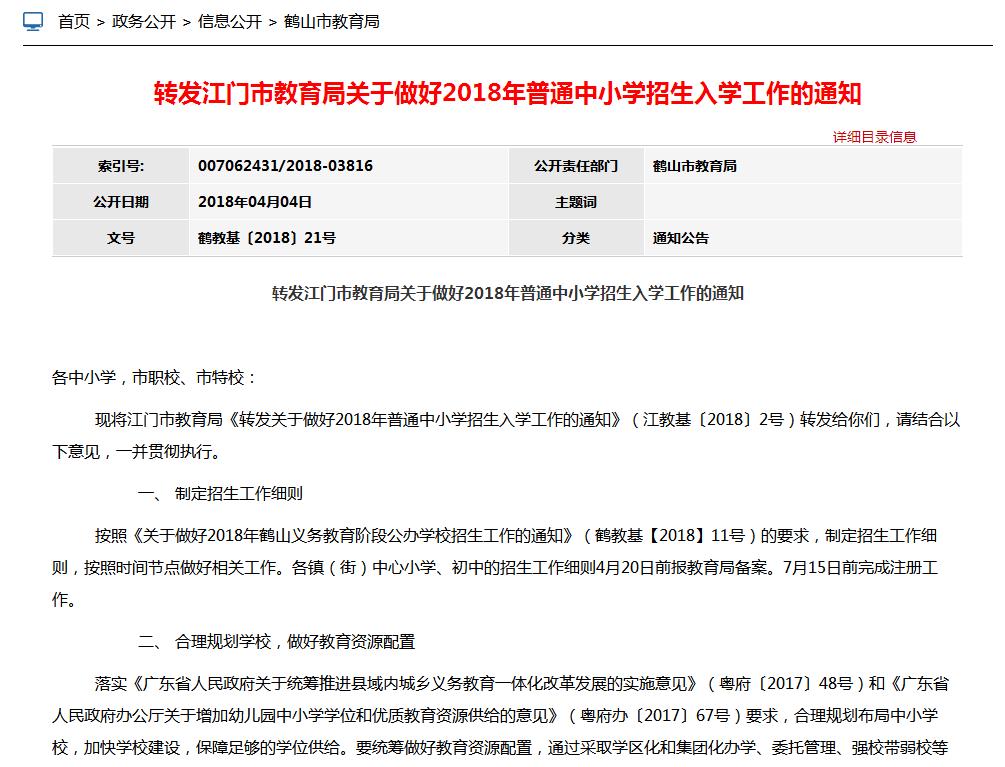This screenshot has width=1005, height=767.
Task: Open 鹤山市教育局 in the breadcrumb trail
Action: tap(332, 22)
